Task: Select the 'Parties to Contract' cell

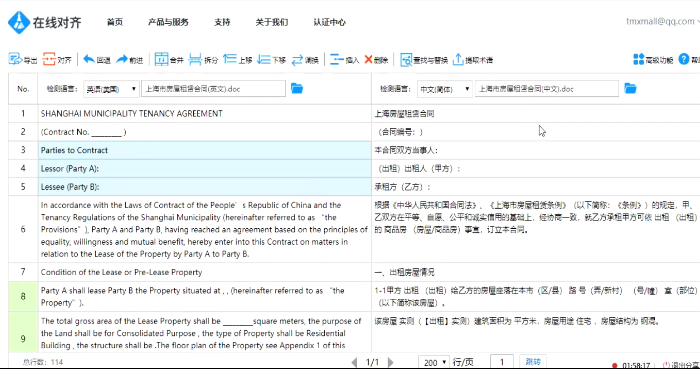Action: coord(204,150)
